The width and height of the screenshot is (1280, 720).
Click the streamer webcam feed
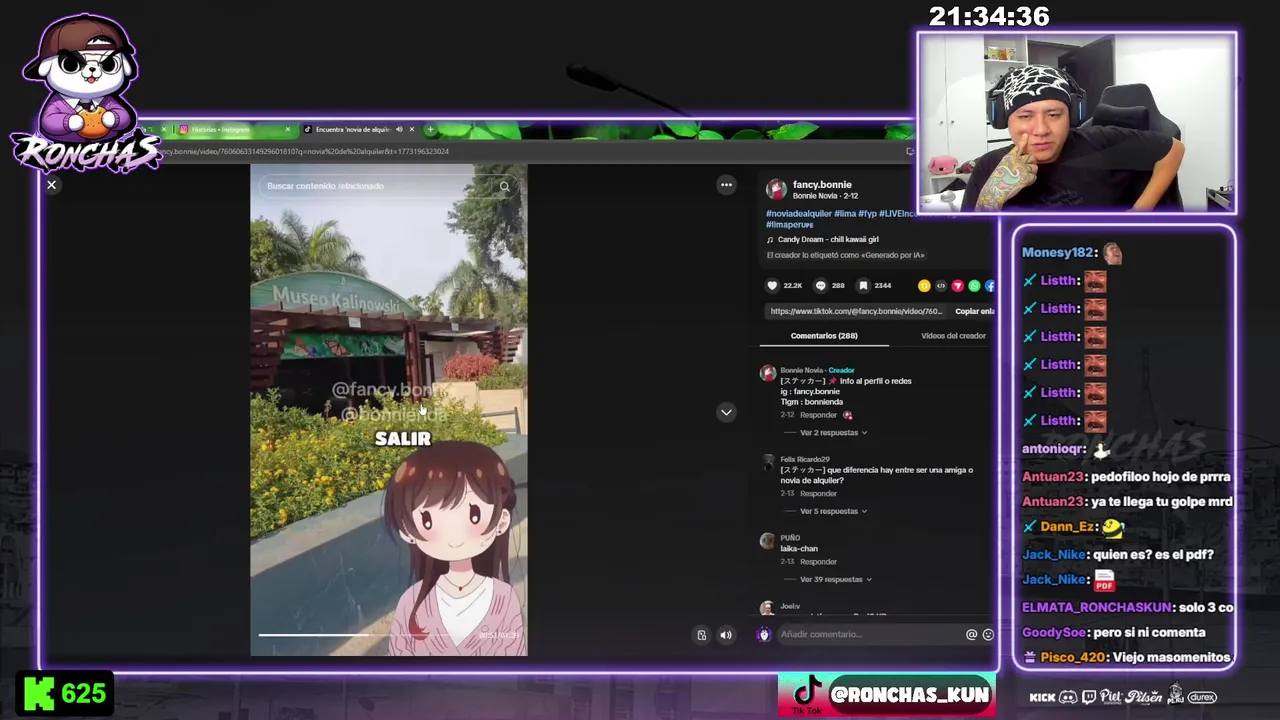coord(1077,123)
